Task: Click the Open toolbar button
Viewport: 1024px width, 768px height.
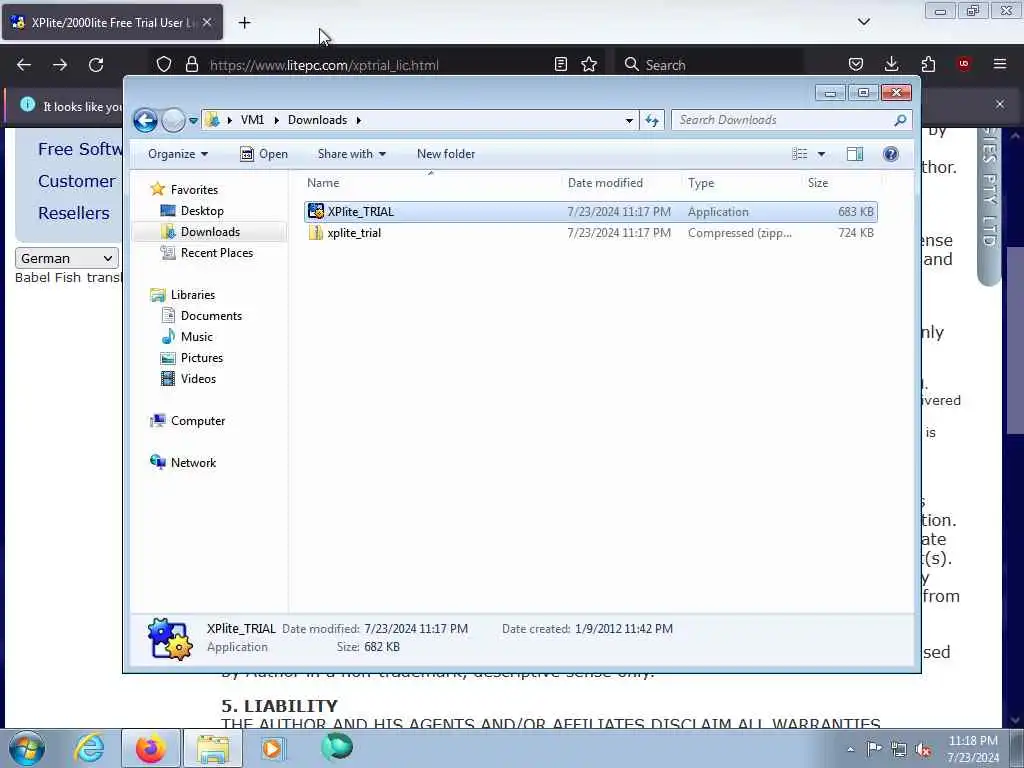Action: (x=264, y=154)
